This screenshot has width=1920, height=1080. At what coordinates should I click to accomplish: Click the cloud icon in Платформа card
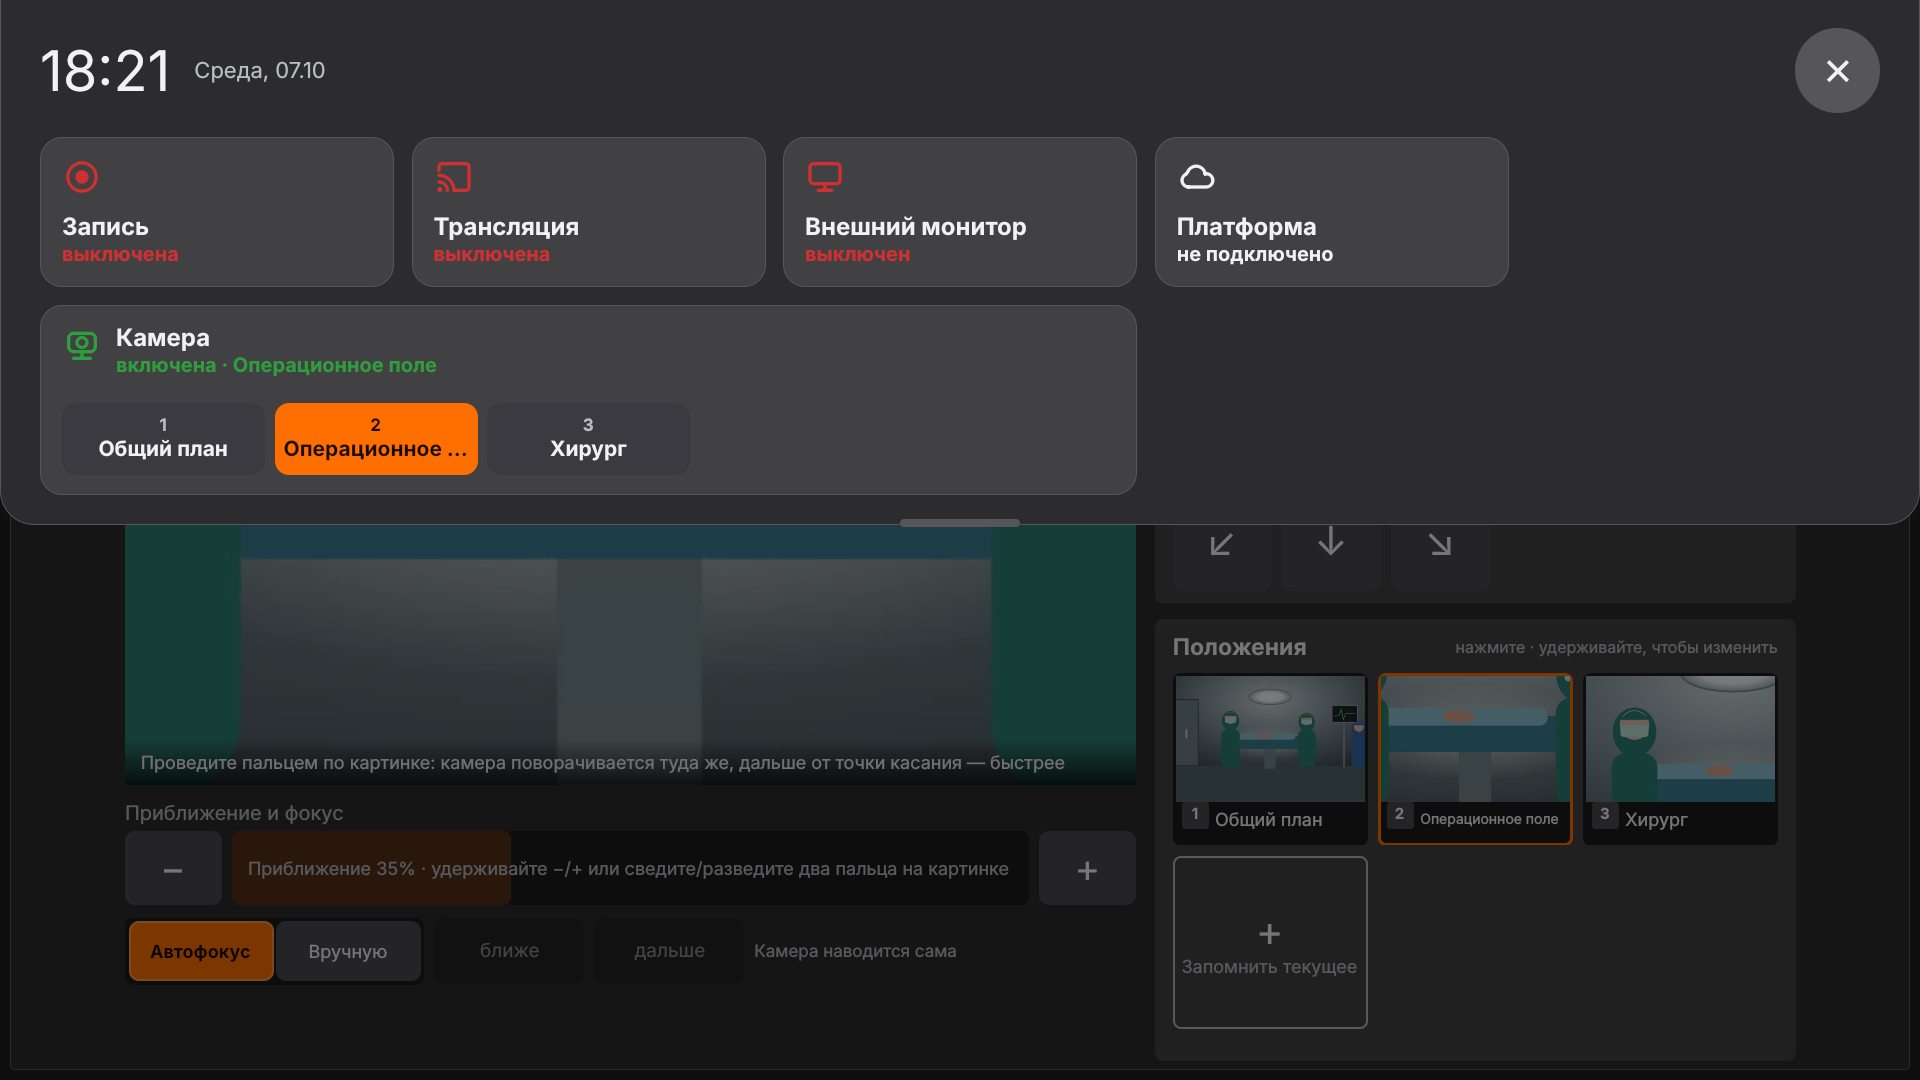click(1197, 177)
